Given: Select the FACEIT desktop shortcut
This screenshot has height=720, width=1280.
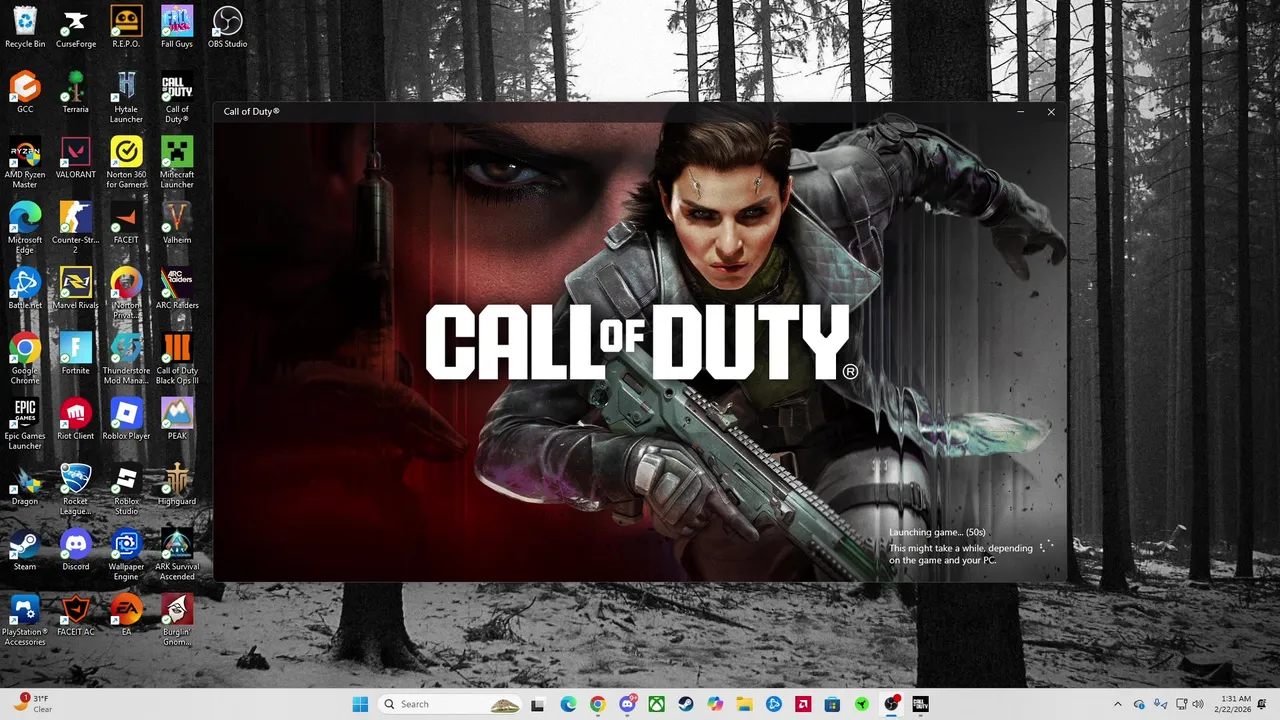Looking at the screenshot, I should point(126,223).
